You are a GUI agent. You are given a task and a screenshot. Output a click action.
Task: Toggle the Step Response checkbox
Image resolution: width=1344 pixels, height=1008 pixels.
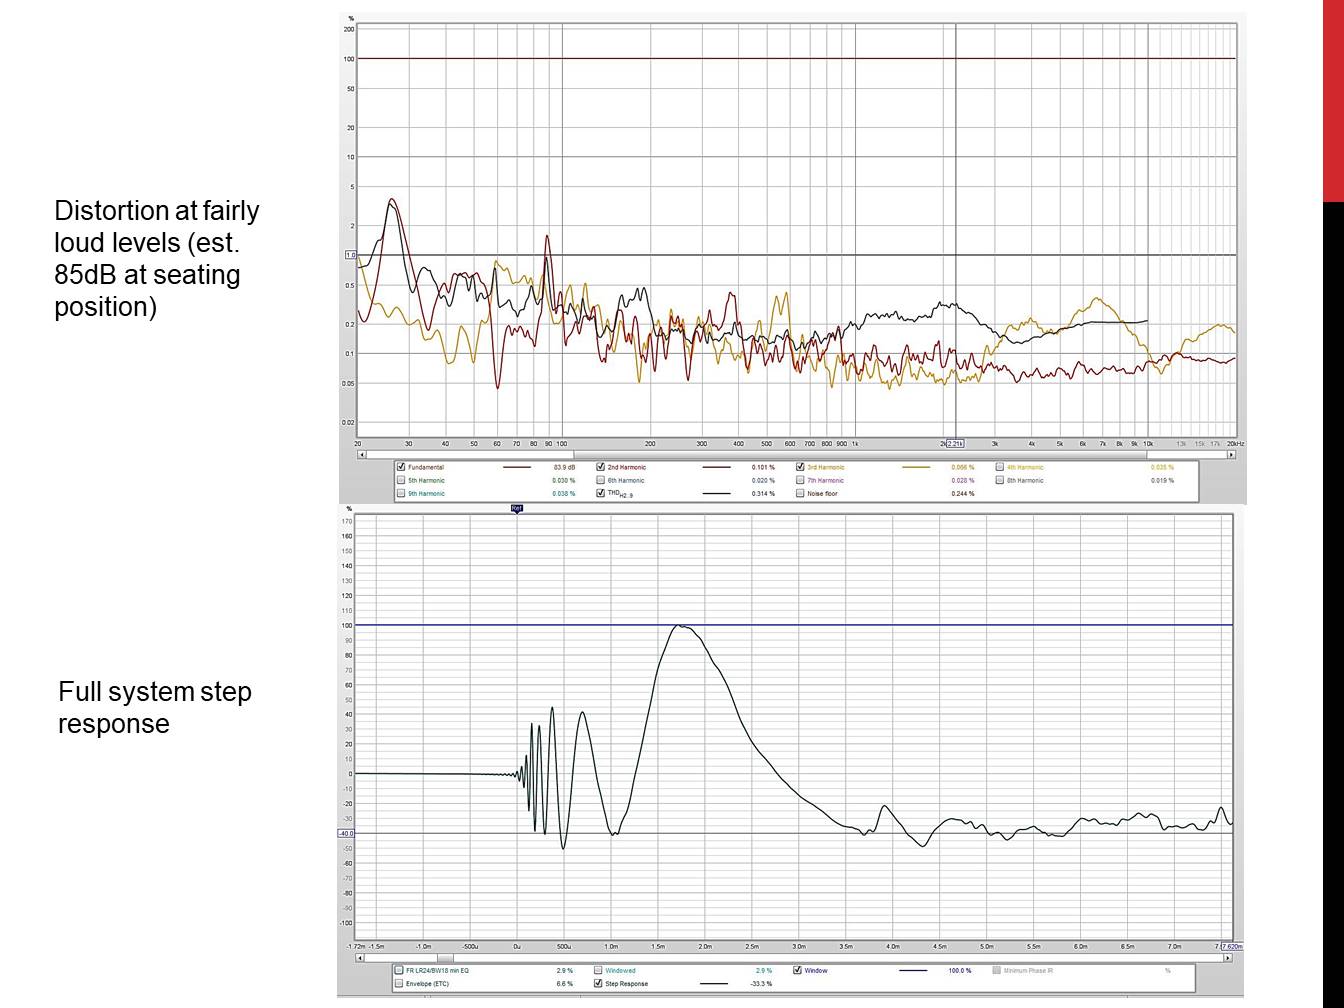point(598,983)
